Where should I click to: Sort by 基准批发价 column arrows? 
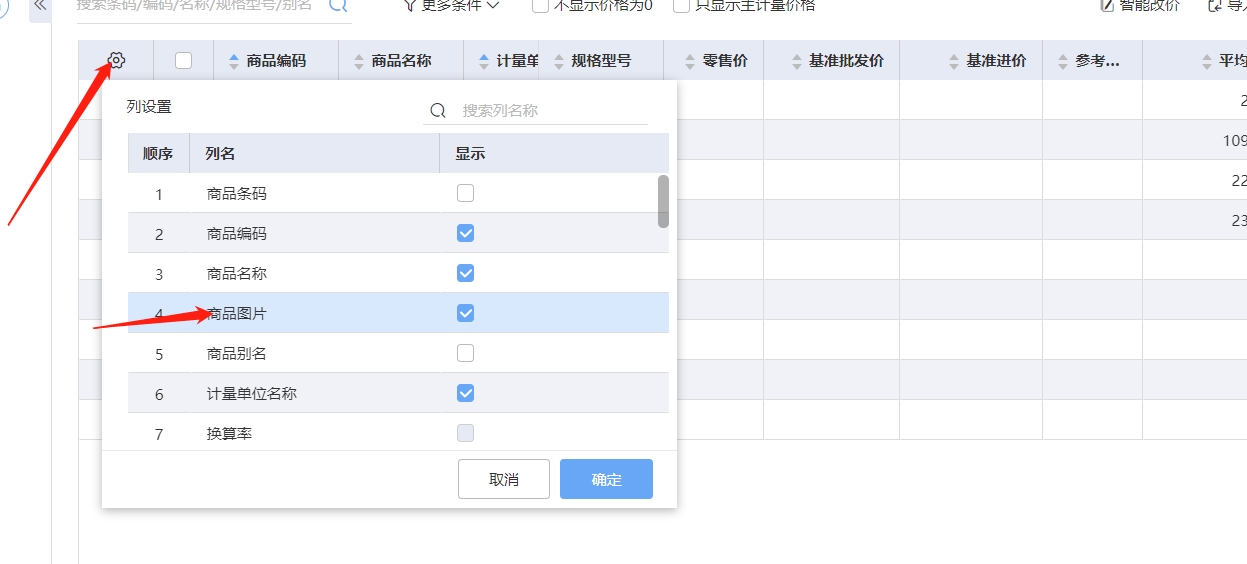click(x=797, y=61)
